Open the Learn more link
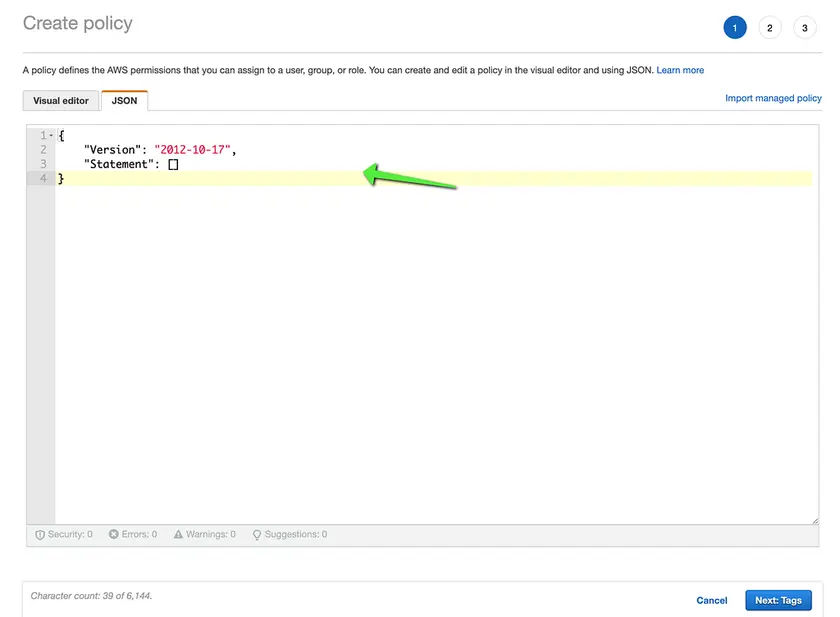The image size is (840, 617). [680, 70]
